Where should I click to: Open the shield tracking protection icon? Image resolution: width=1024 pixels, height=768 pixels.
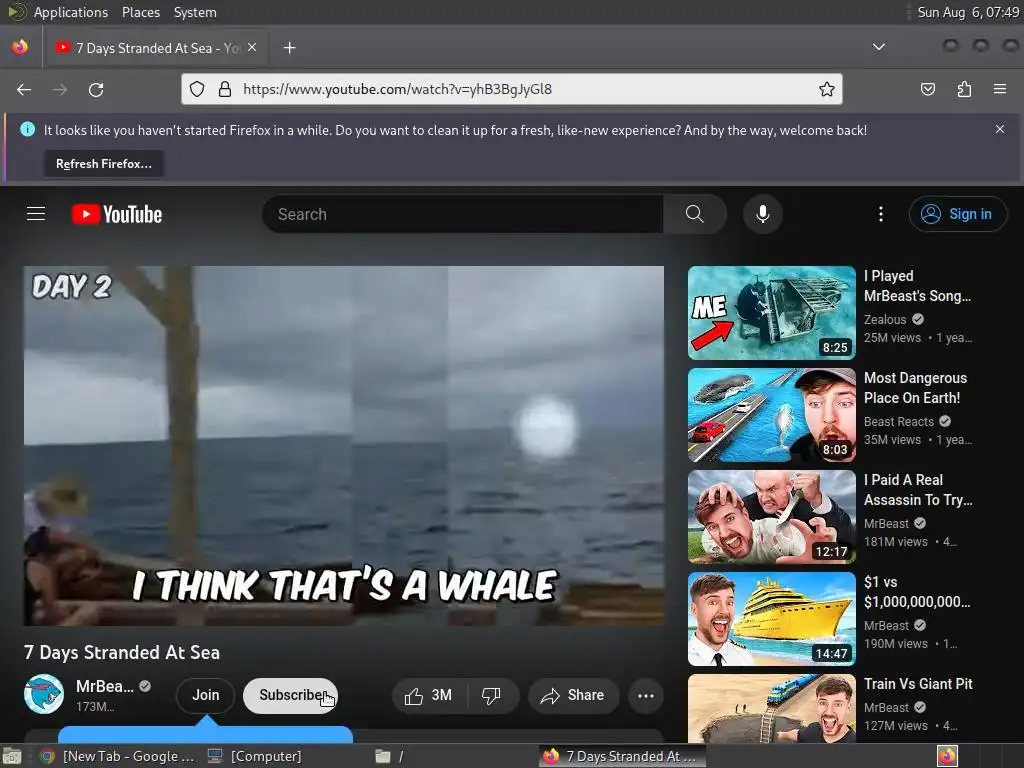(197, 89)
